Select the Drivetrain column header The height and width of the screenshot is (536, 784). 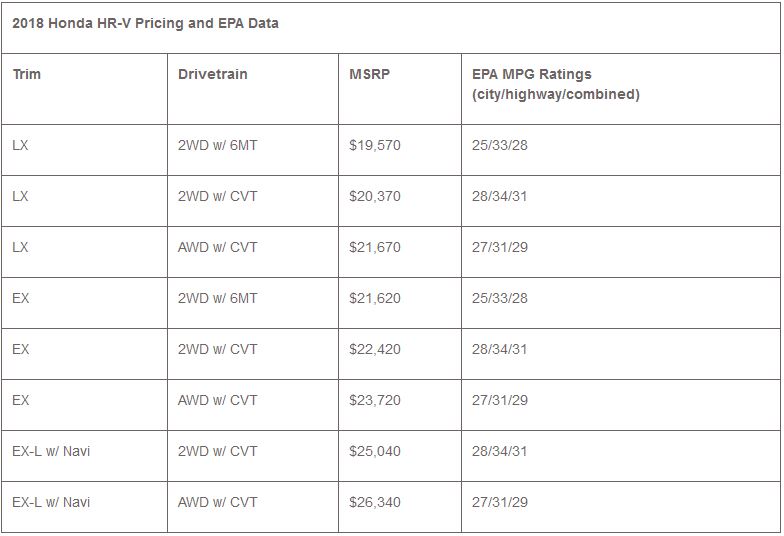[x=212, y=74]
